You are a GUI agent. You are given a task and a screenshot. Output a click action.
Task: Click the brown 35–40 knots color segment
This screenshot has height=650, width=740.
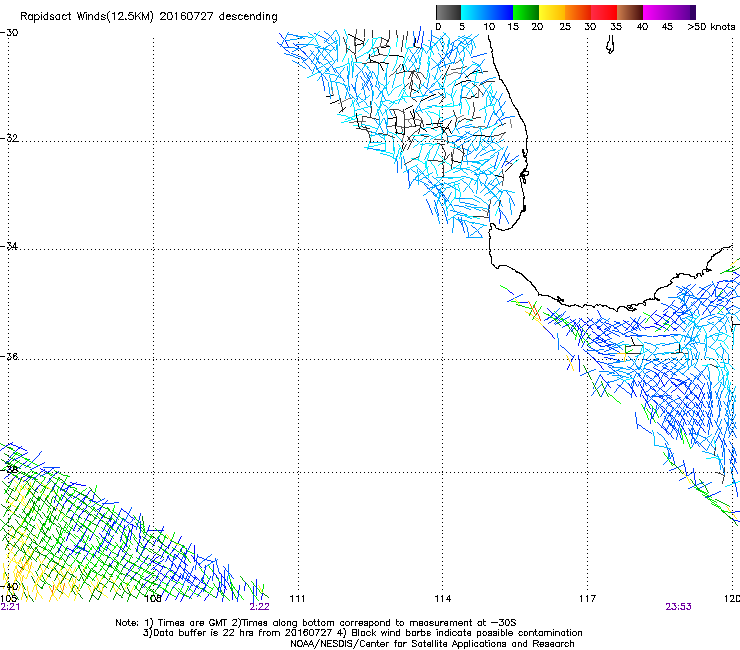630,12
